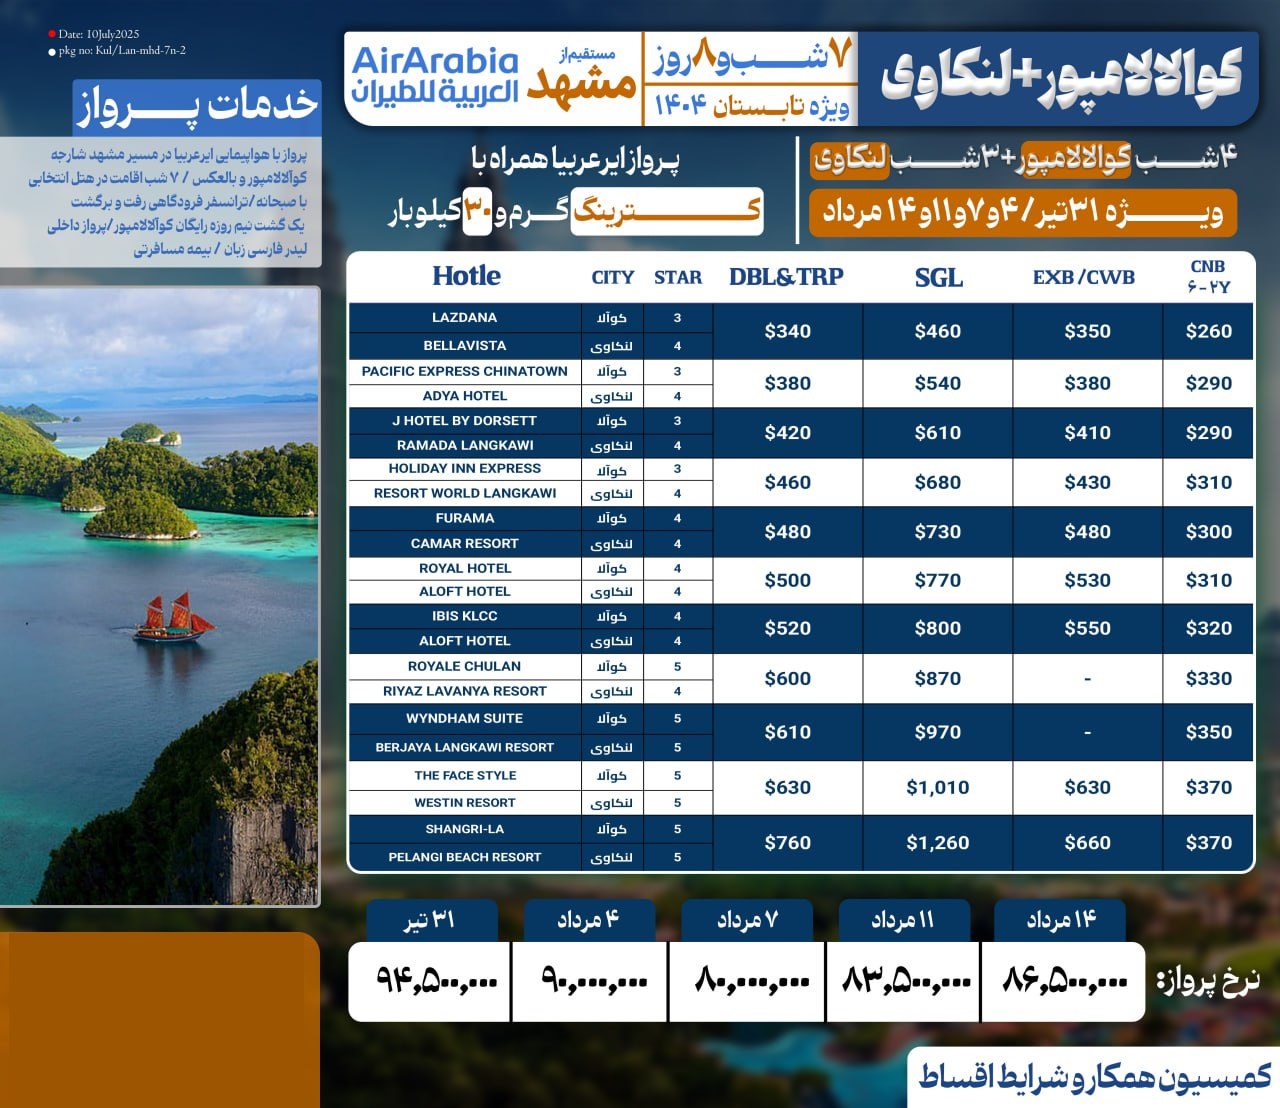
Task: Click the 'Date: 10July2025' text
Action: [99, 34]
